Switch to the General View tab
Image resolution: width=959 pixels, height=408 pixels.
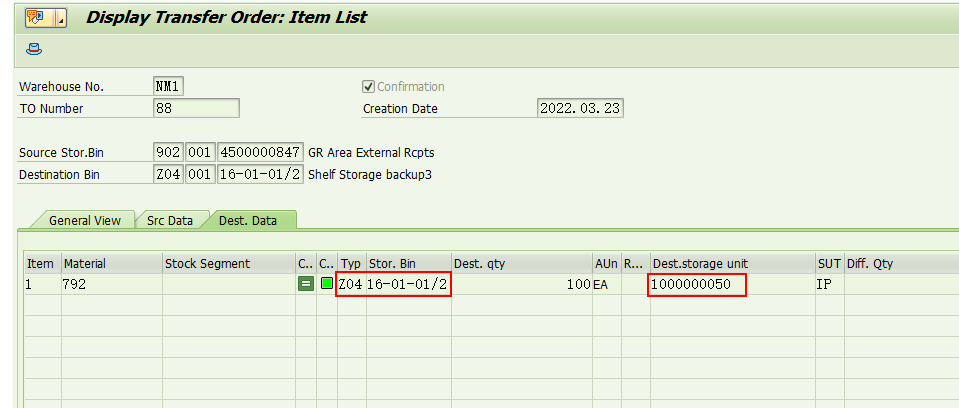pos(84,220)
